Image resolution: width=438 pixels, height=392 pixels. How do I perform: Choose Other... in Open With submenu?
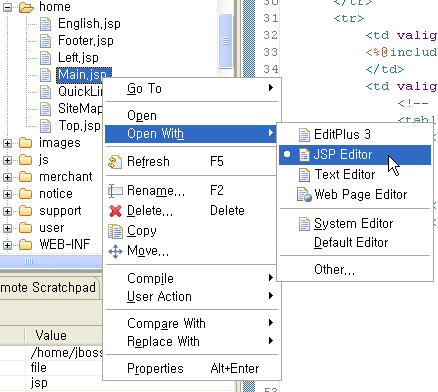tap(355, 269)
